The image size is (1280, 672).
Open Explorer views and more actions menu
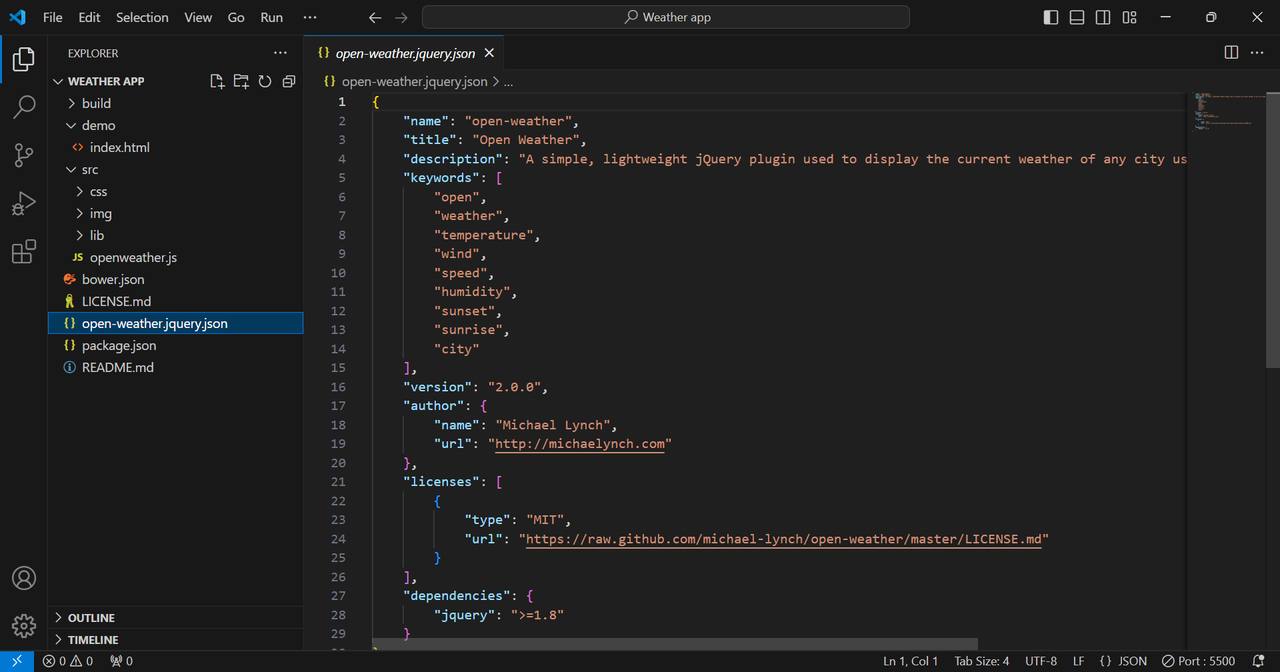pos(280,53)
